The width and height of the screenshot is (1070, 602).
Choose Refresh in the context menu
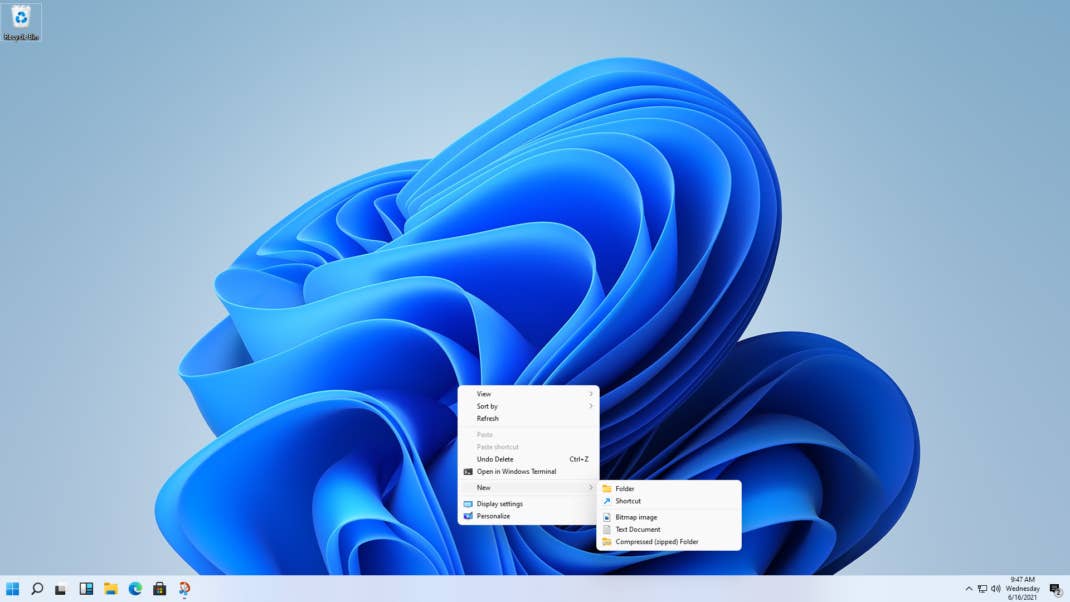click(x=528, y=418)
